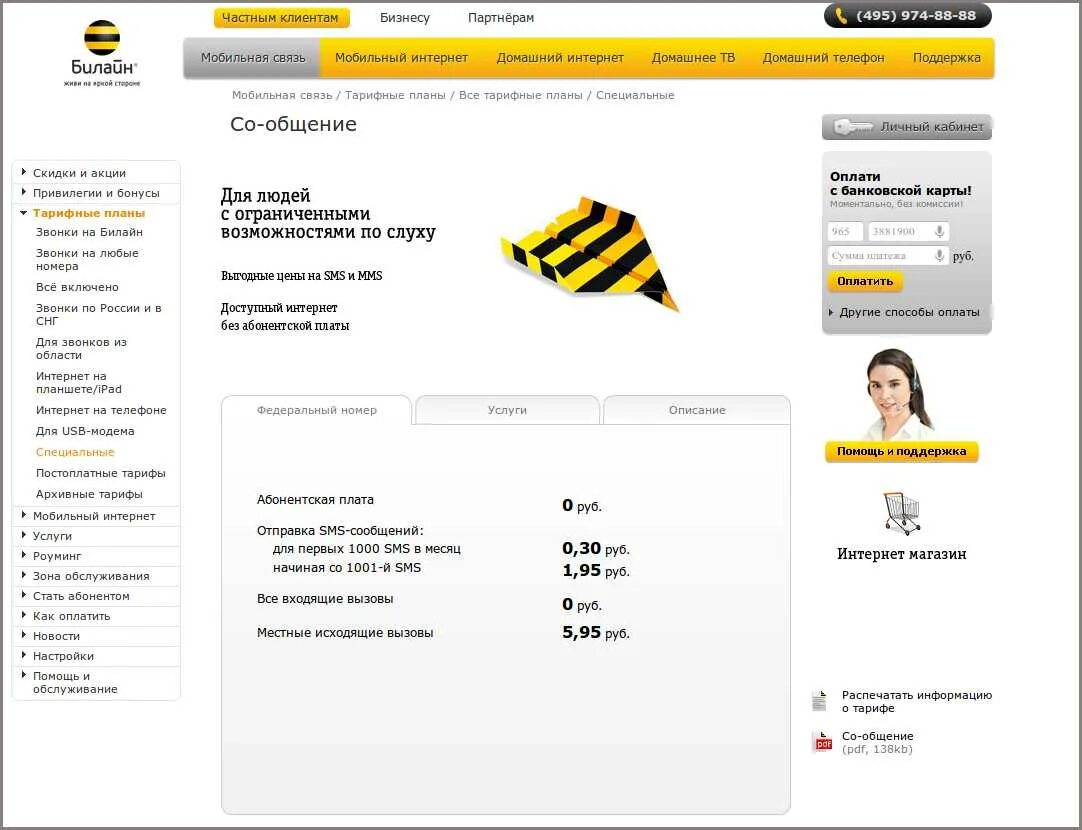Open the Интернет магазин link
This screenshot has height=830, width=1082.
[901, 553]
